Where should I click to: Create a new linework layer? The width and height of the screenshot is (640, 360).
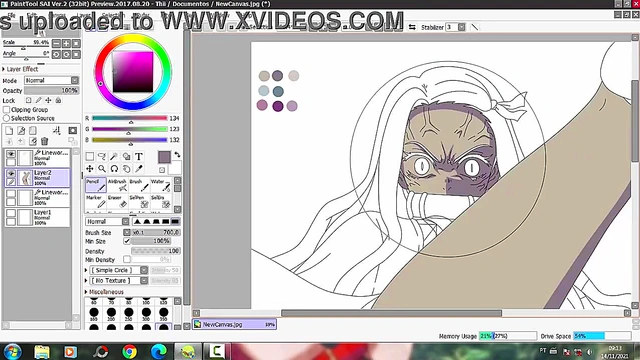tap(21, 131)
